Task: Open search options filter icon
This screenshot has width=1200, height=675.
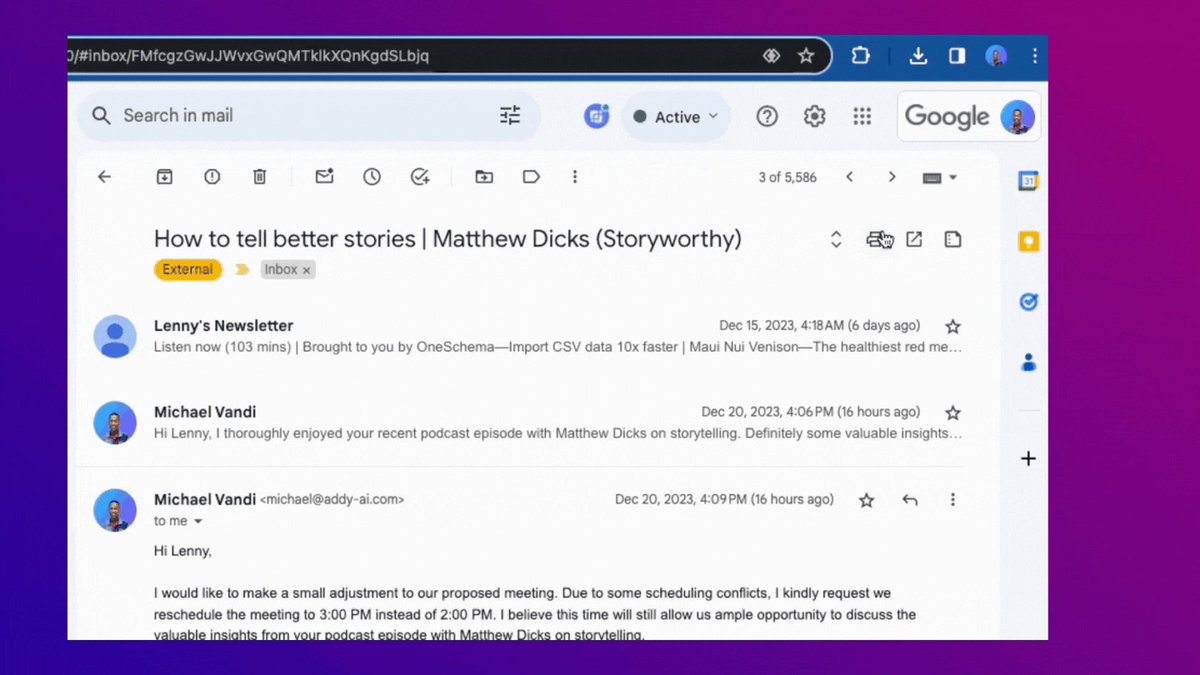Action: click(510, 115)
